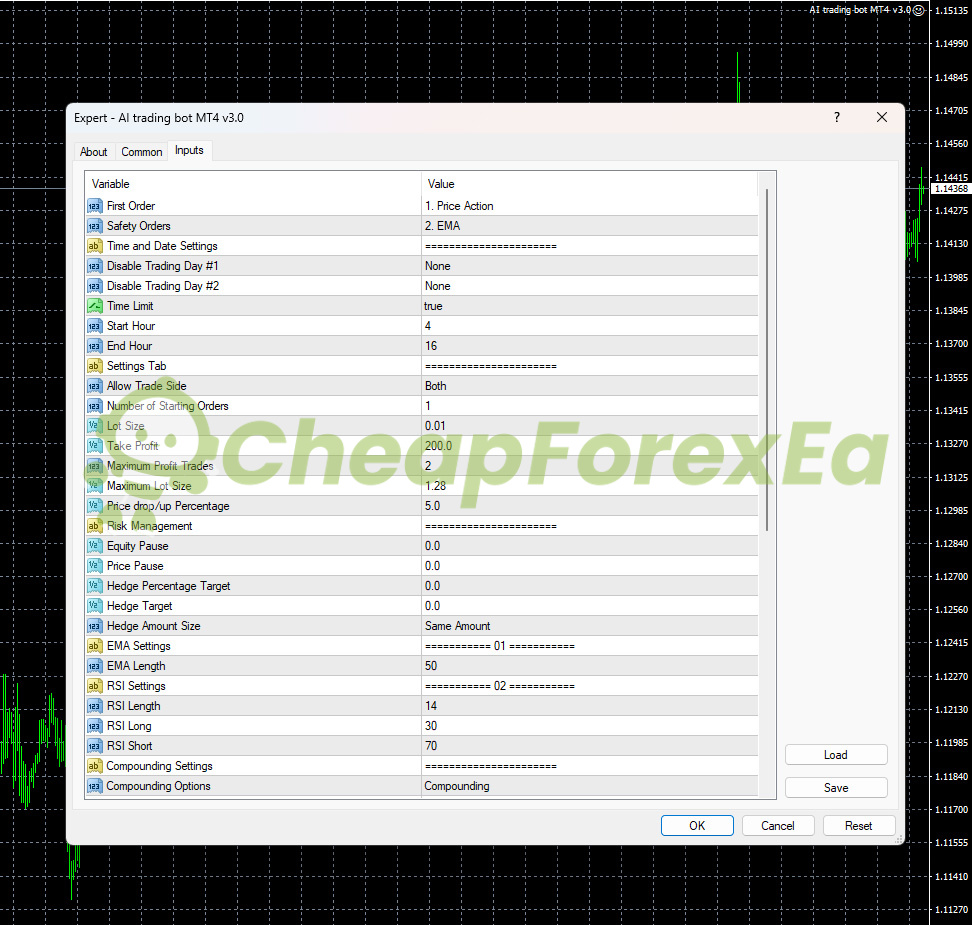This screenshot has width=972, height=925.
Task: Click the 1.14368 current price label on chart
Action: tap(951, 188)
